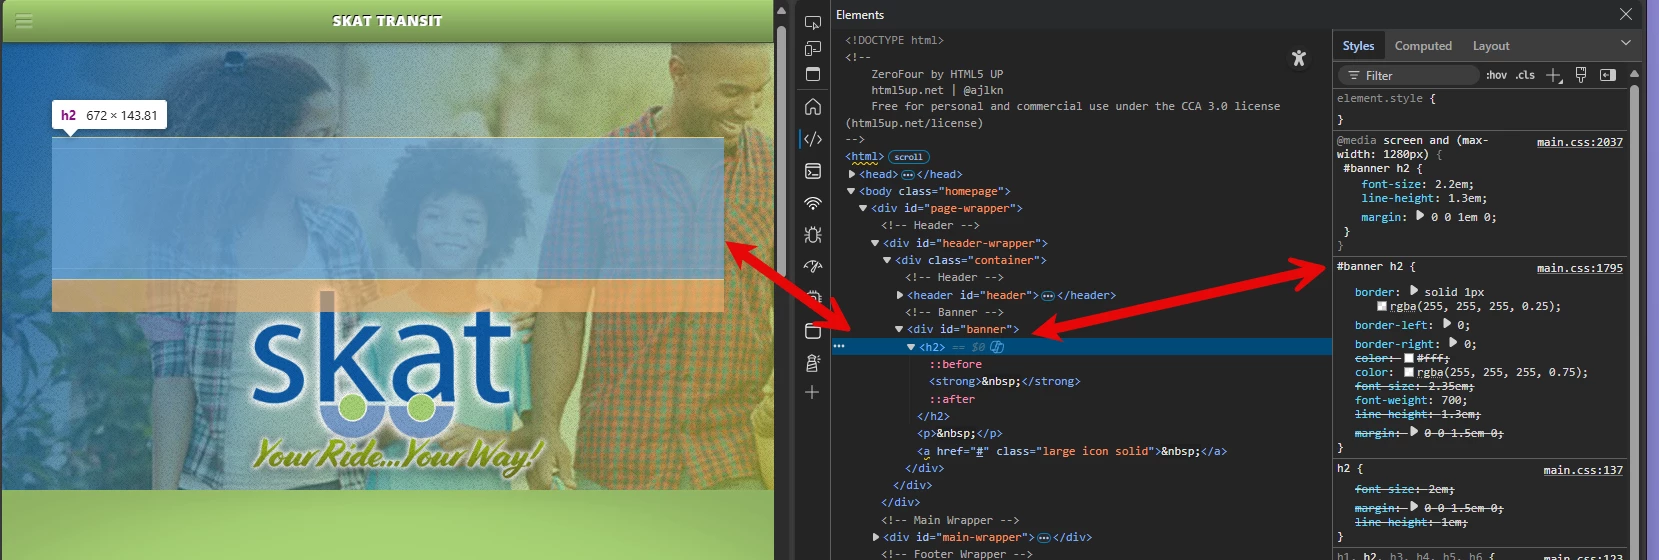Collapse the body class="homepage" node
Viewport: 1659px width, 560px height.
coord(852,191)
